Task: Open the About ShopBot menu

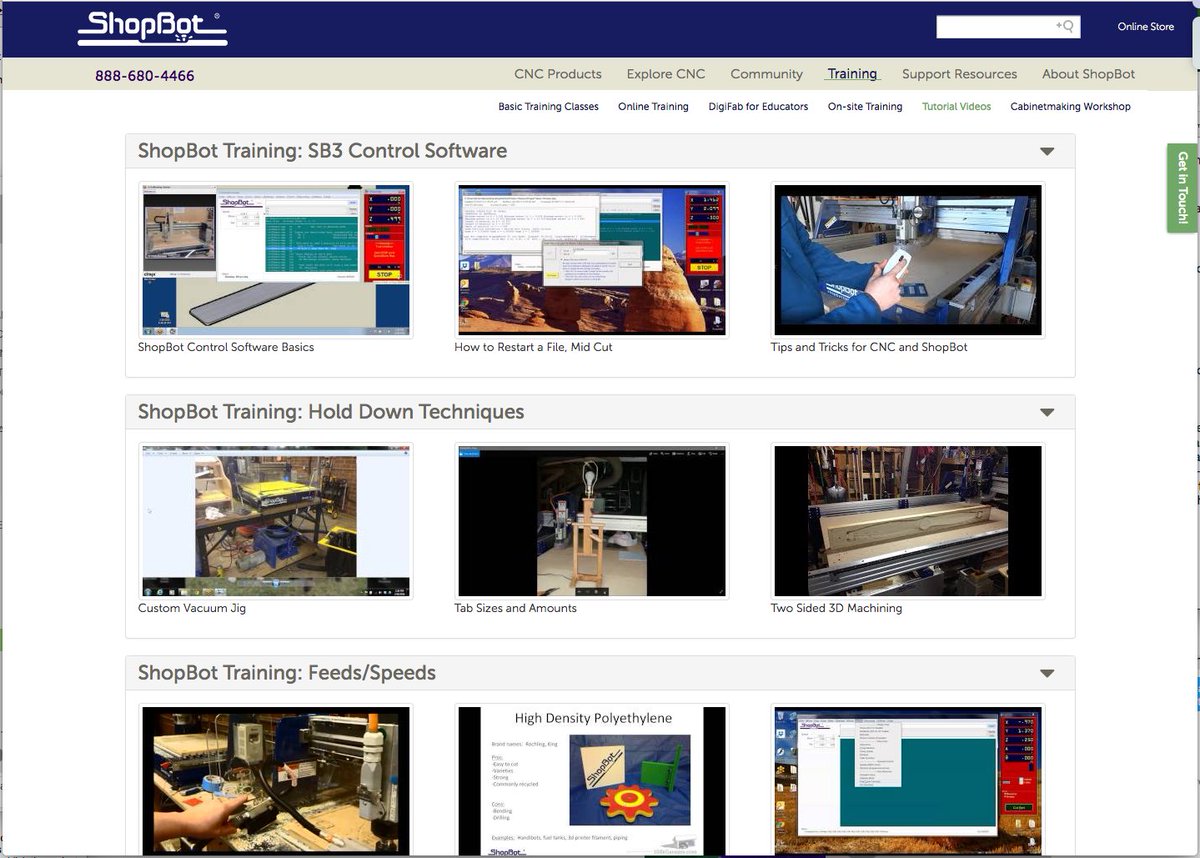Action: point(1088,74)
